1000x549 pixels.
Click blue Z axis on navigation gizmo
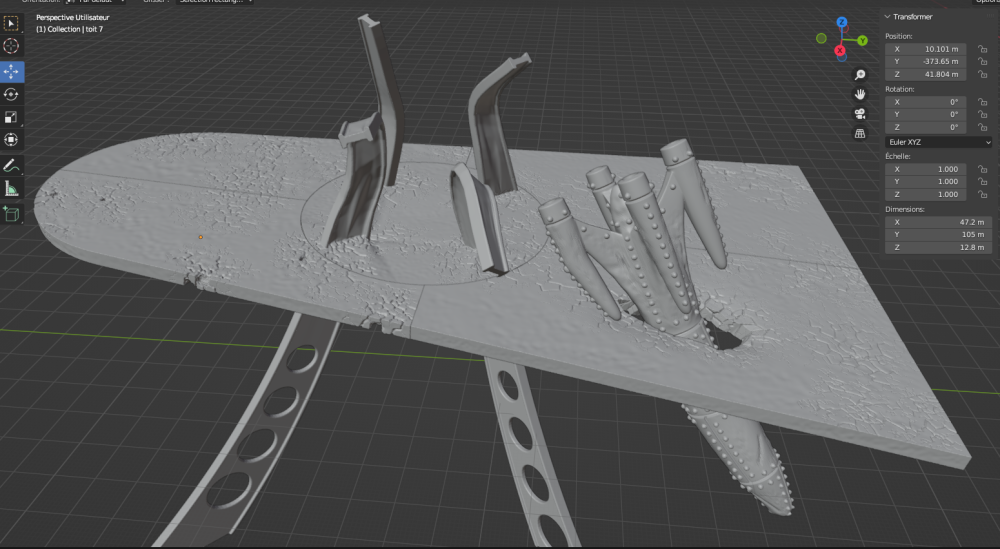pos(842,22)
